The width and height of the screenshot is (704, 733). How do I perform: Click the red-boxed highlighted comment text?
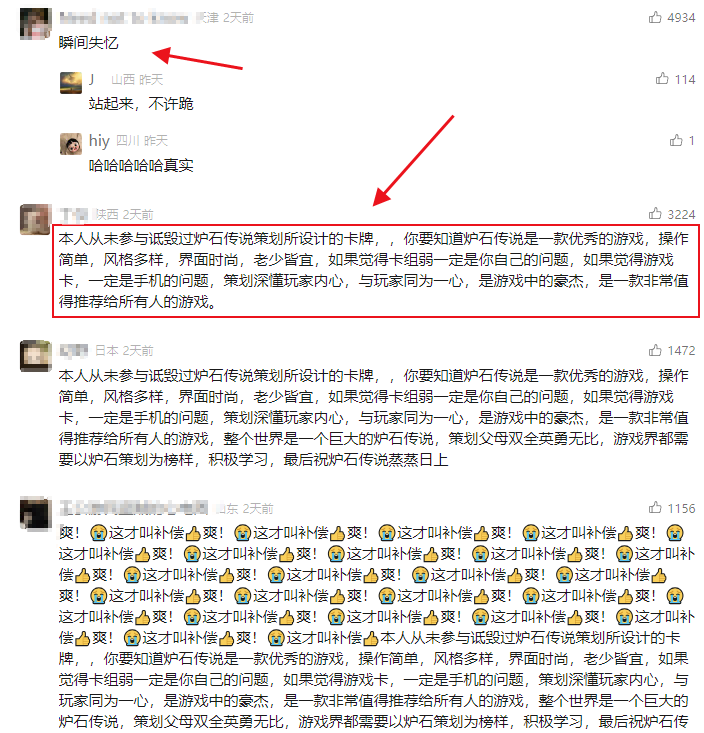coord(374,270)
